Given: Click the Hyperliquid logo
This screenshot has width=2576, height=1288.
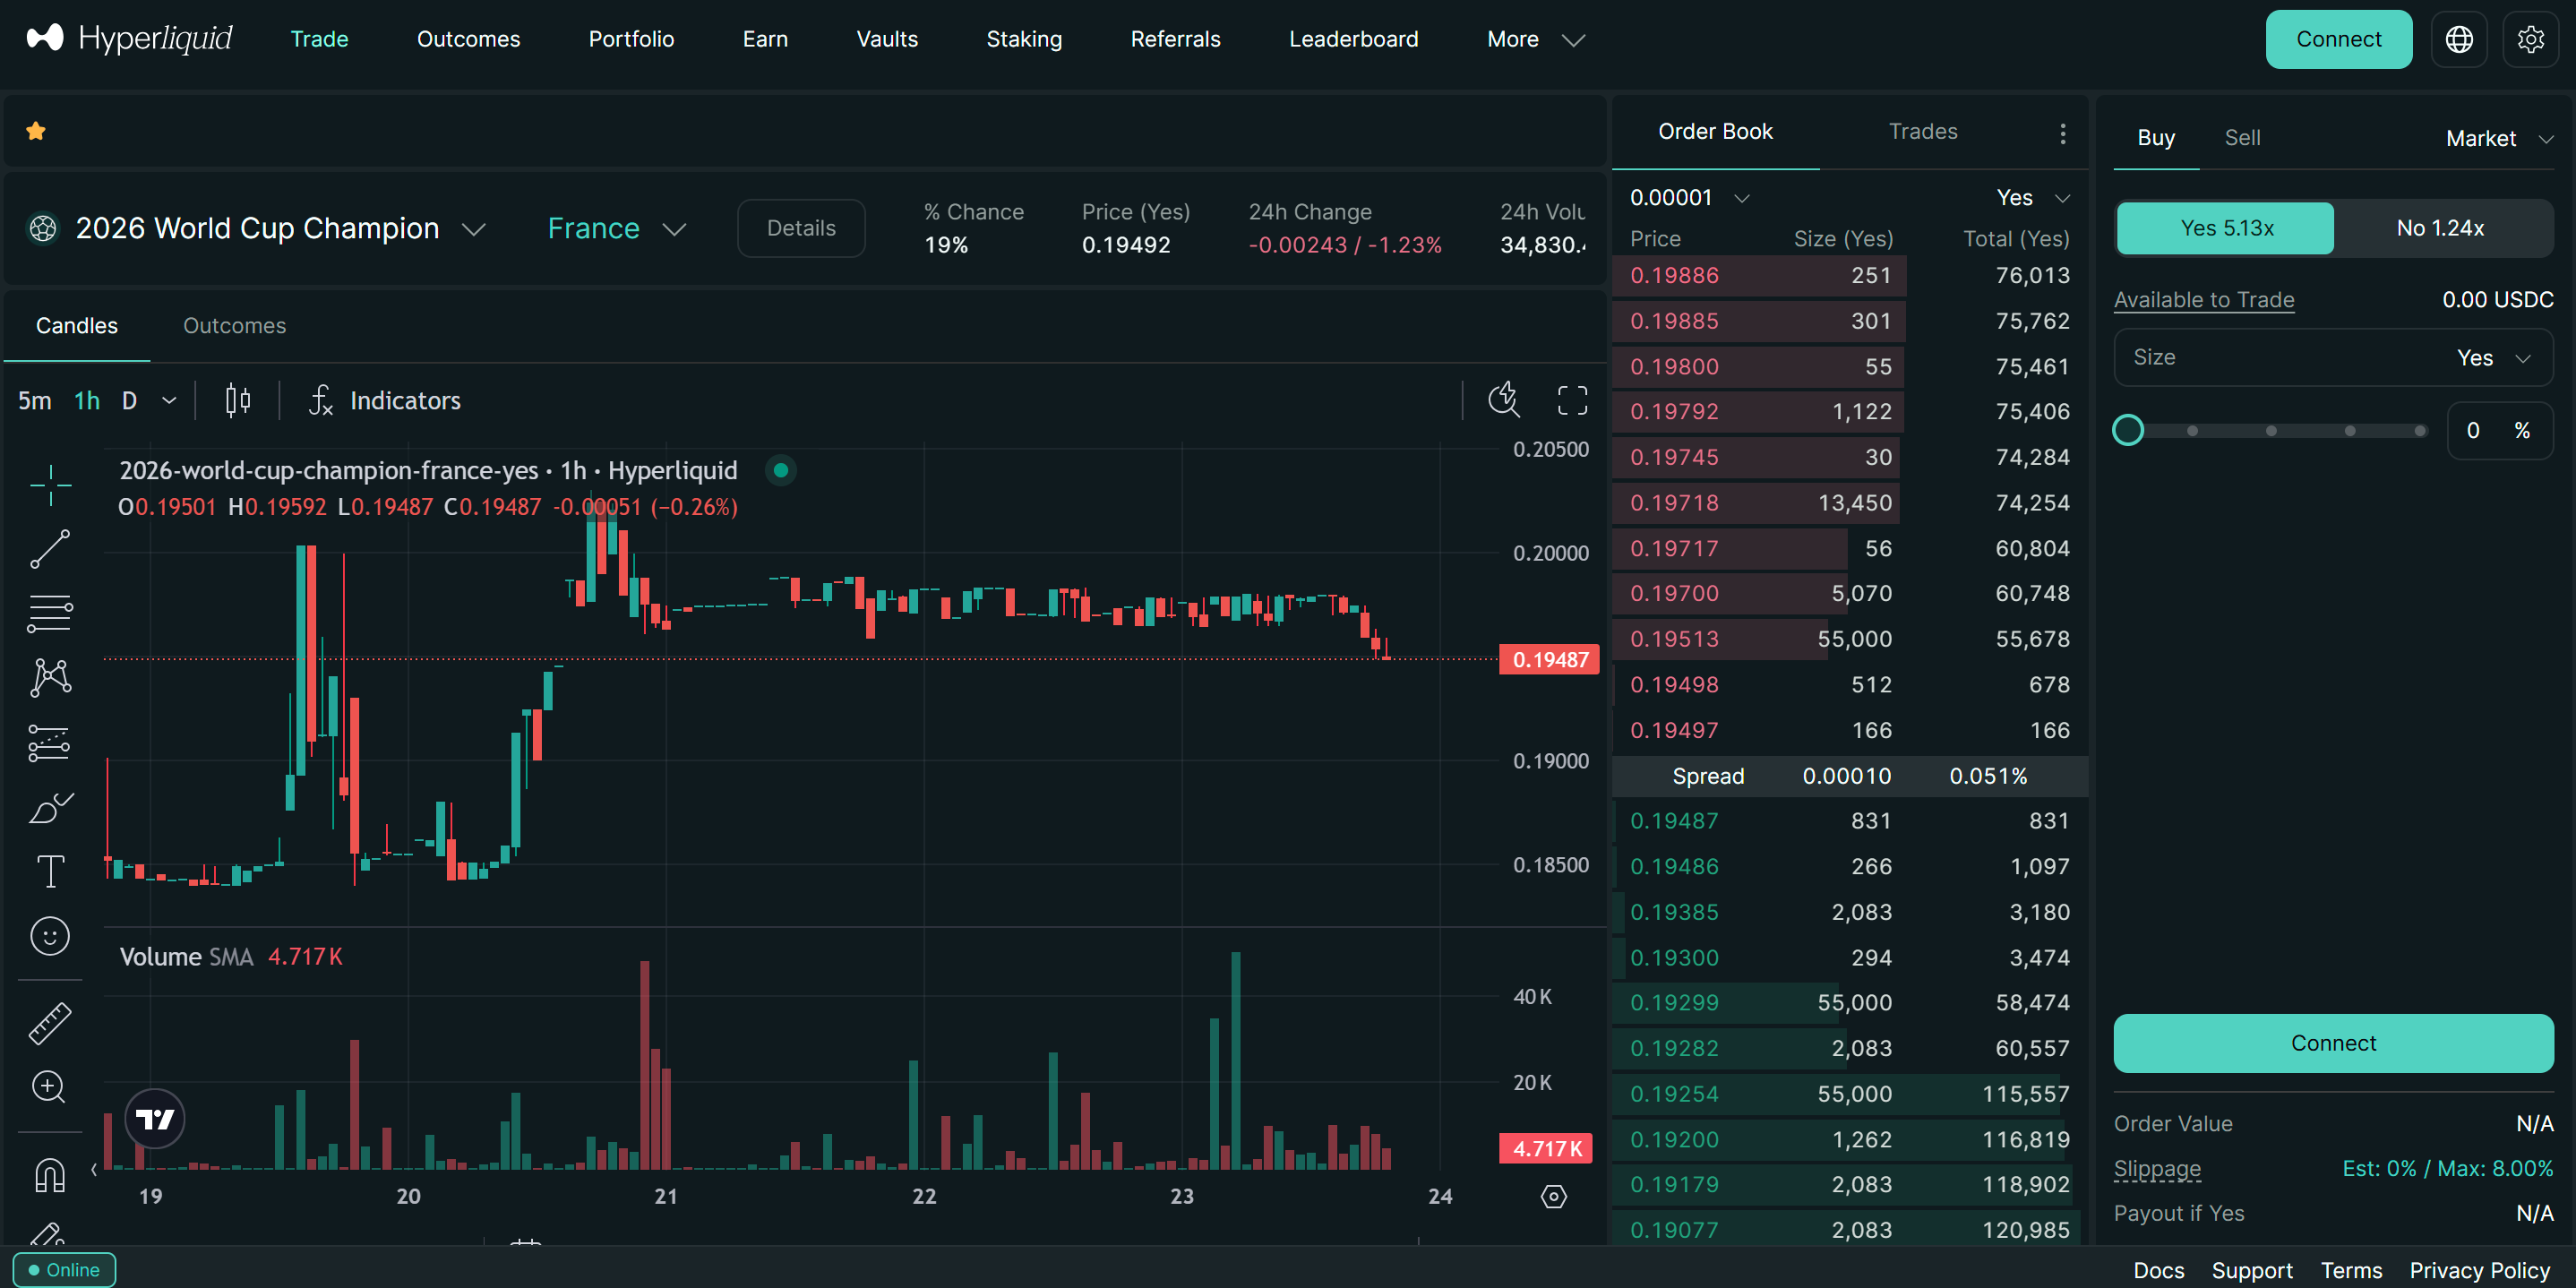Looking at the screenshot, I should pos(129,39).
